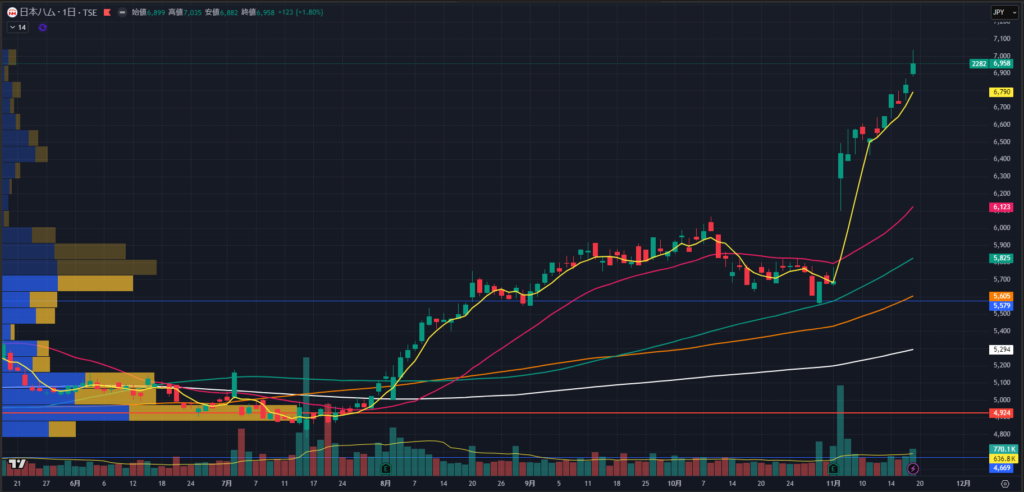Click the white moving average label 5,294
Image resolution: width=1024 pixels, height=492 pixels.
pos(1001,349)
